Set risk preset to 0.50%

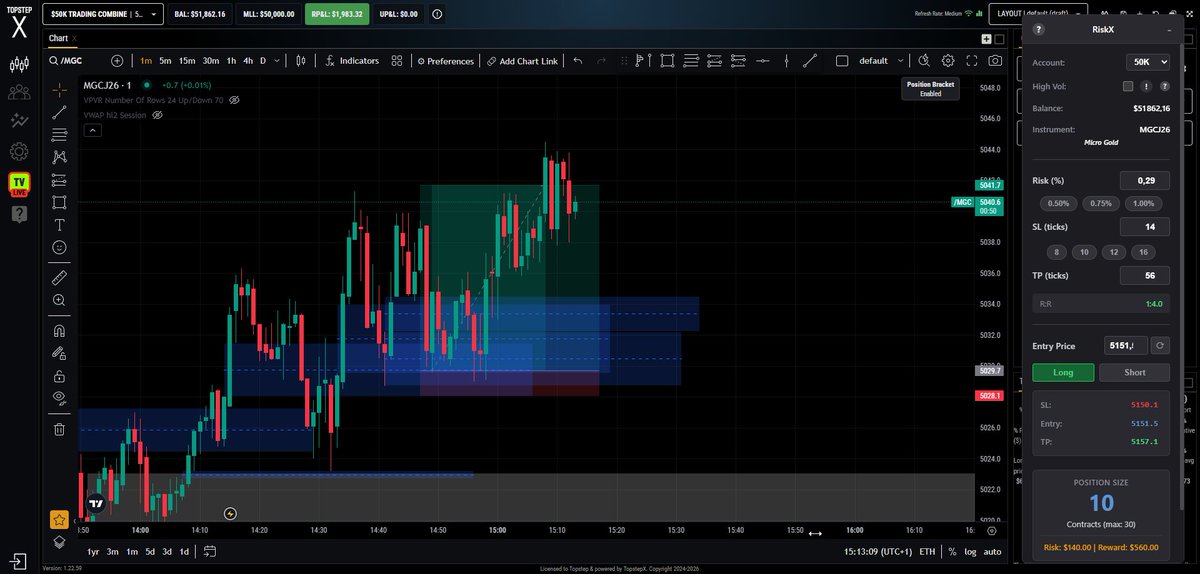[1059, 203]
